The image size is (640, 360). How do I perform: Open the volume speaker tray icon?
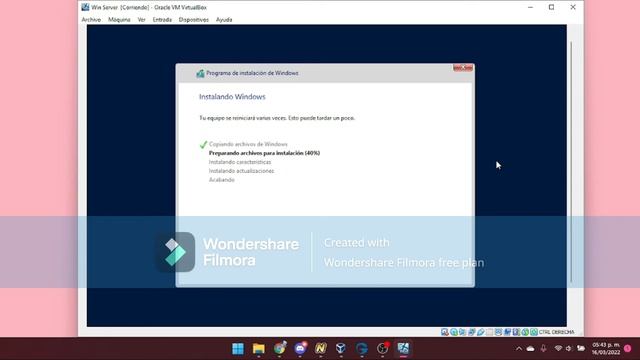569,349
